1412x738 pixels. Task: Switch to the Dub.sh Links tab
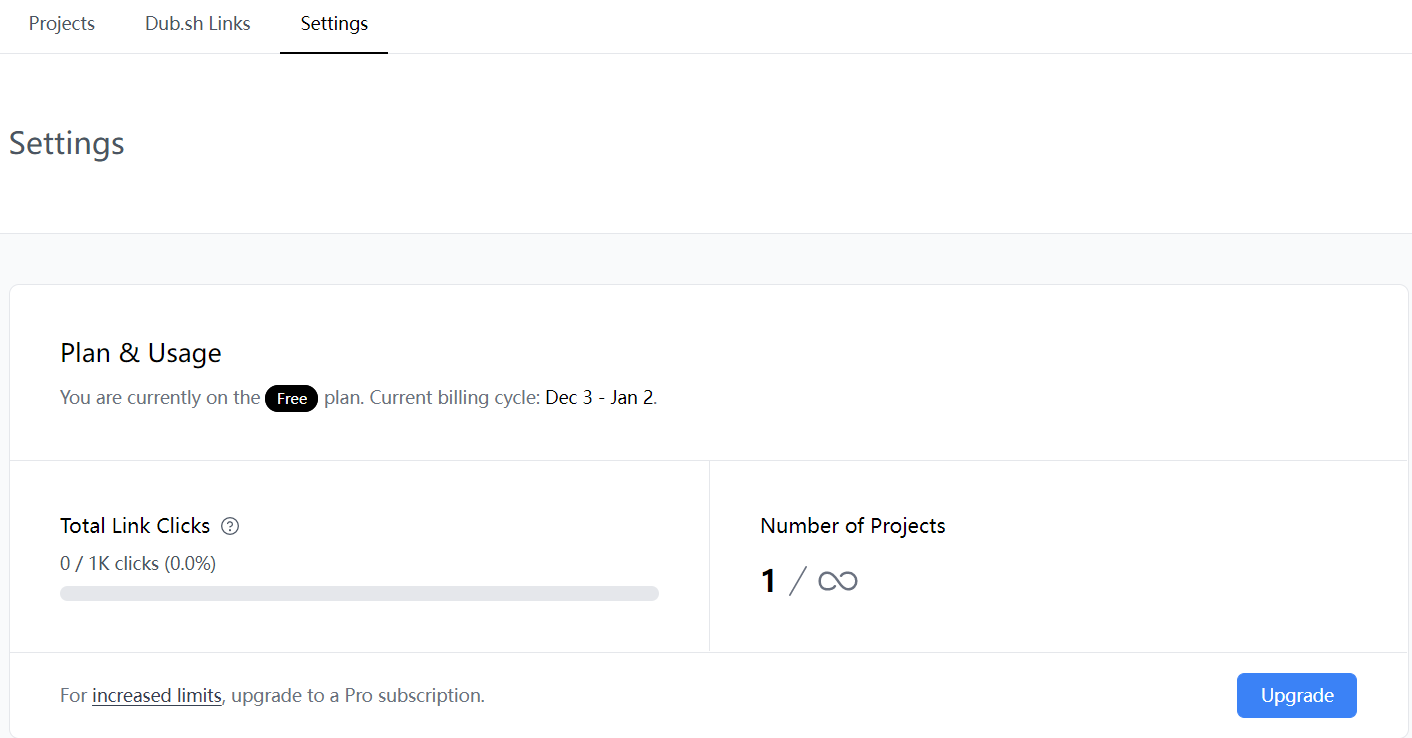(198, 24)
